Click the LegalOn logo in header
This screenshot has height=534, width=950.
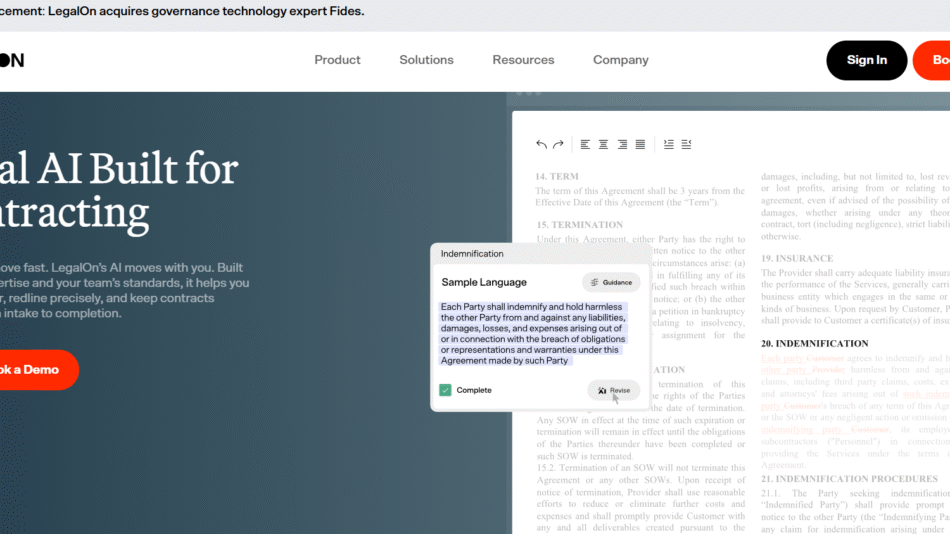pyautogui.click(x=12, y=60)
